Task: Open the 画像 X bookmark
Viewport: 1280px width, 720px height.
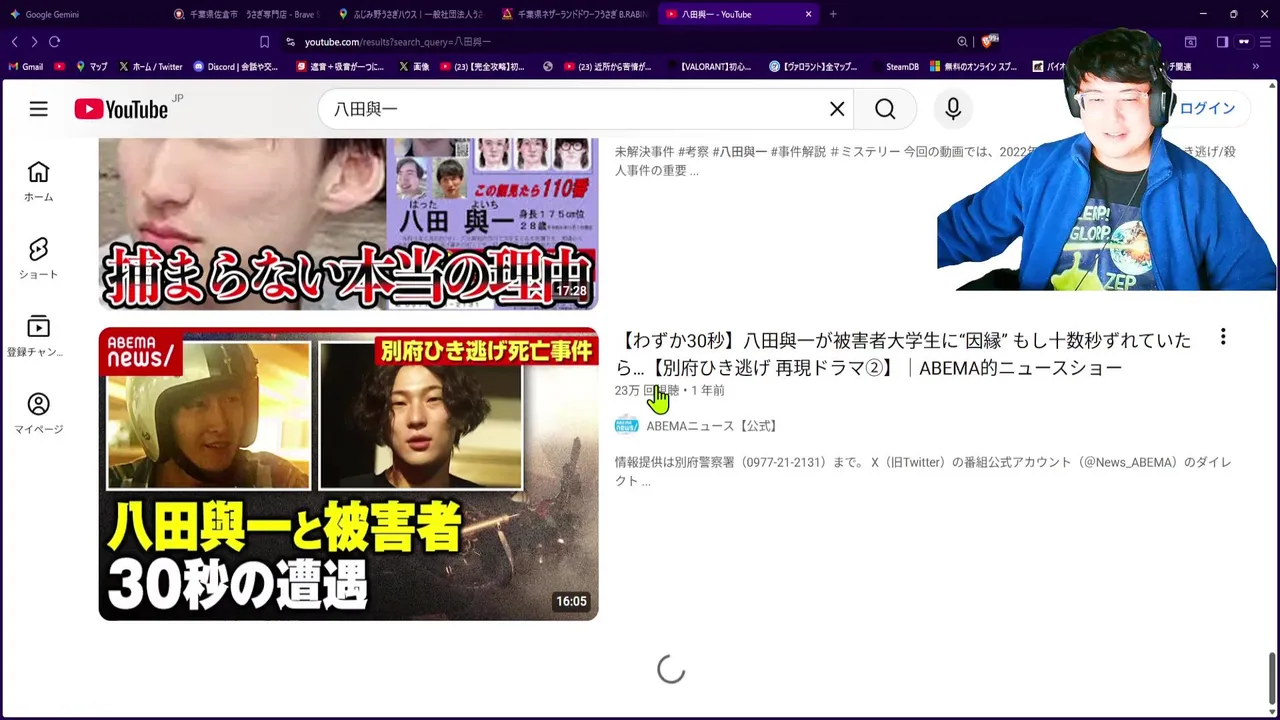Action: 414,67
